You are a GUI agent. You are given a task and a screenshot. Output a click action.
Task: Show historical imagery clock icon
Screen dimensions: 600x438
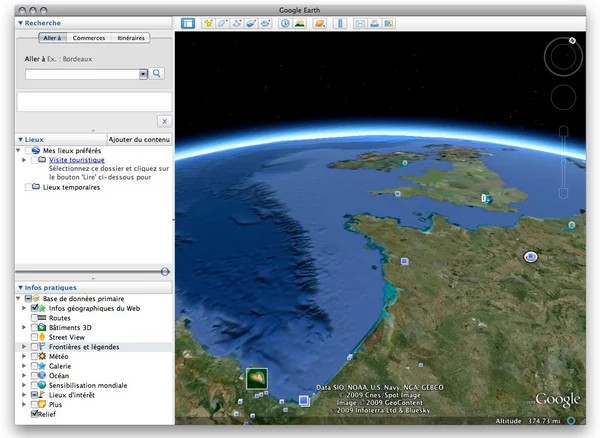point(285,23)
